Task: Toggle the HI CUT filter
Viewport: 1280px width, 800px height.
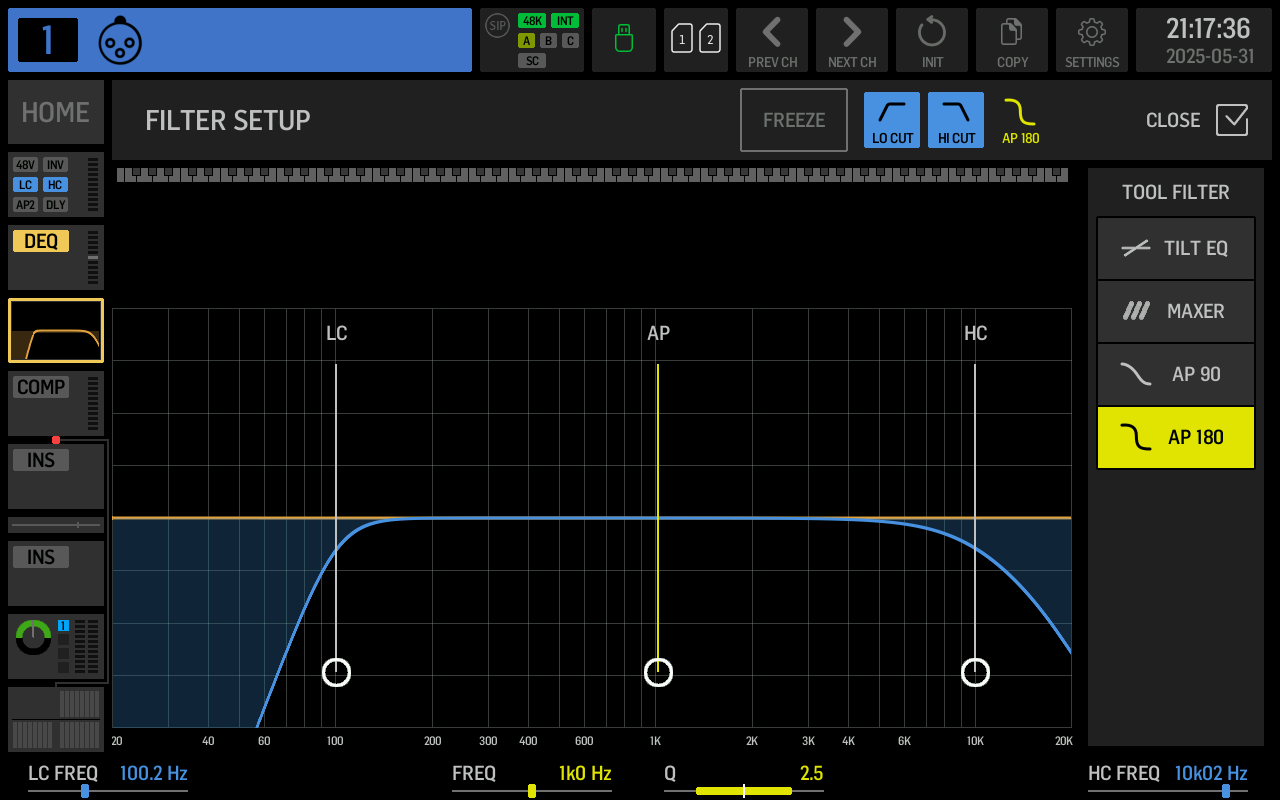Action: pos(956,120)
